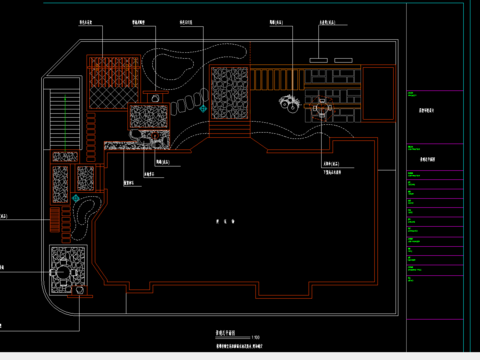
Task: Select the round table symbol in the bottom-left paved square
Action: point(63,273)
